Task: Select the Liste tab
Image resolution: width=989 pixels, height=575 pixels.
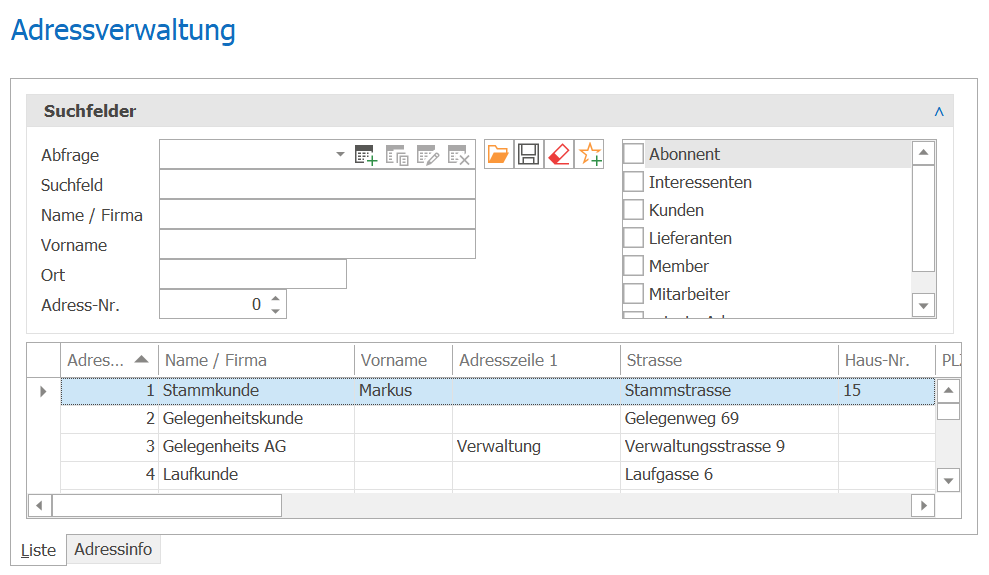Action: (38, 550)
